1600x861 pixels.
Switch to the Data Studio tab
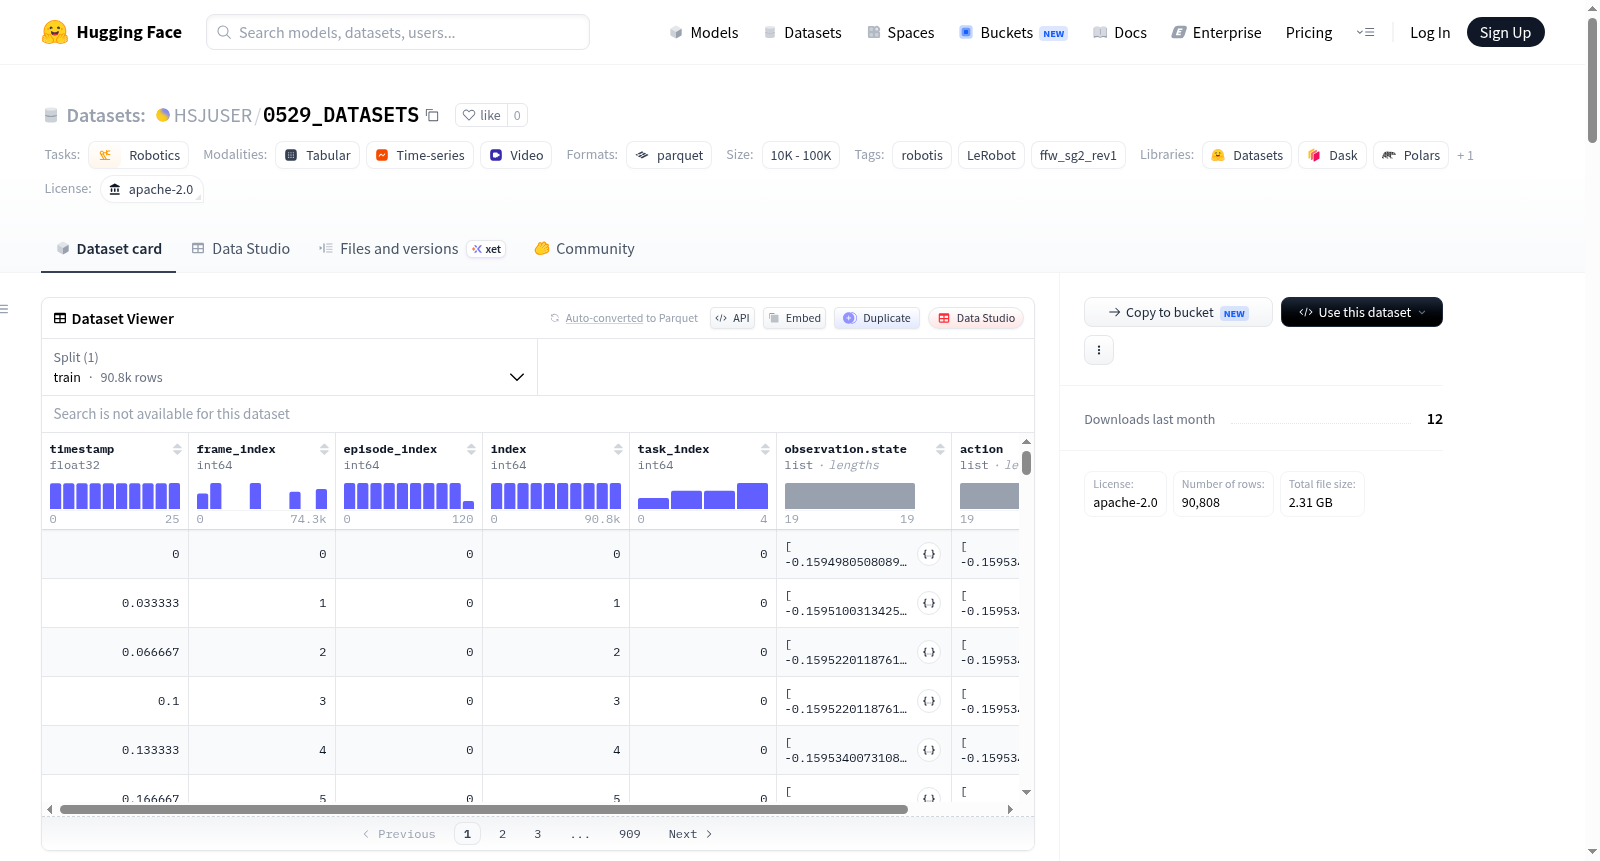241,249
